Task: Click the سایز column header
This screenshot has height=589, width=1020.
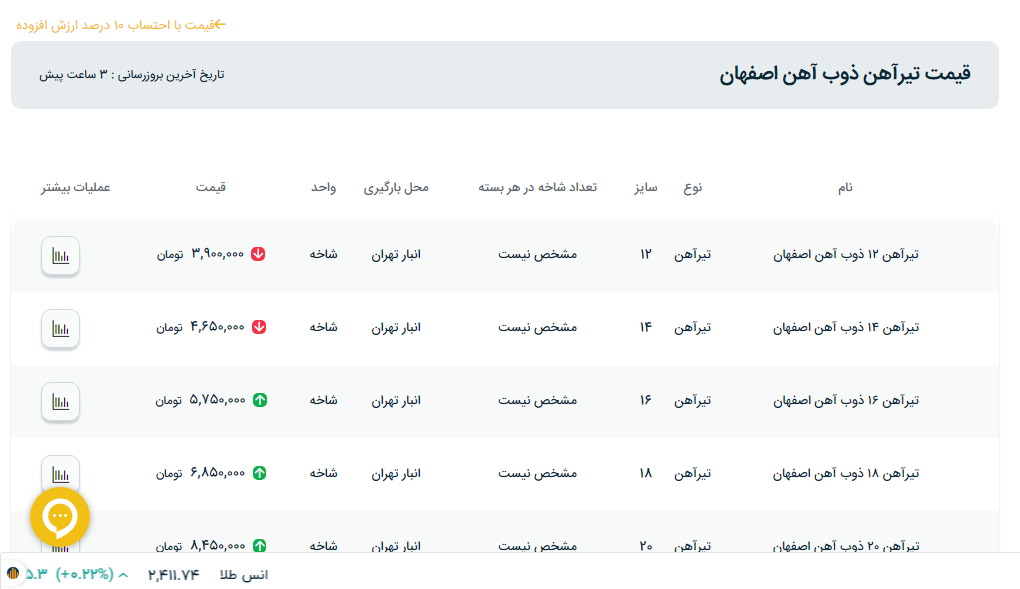Action: [x=645, y=188]
